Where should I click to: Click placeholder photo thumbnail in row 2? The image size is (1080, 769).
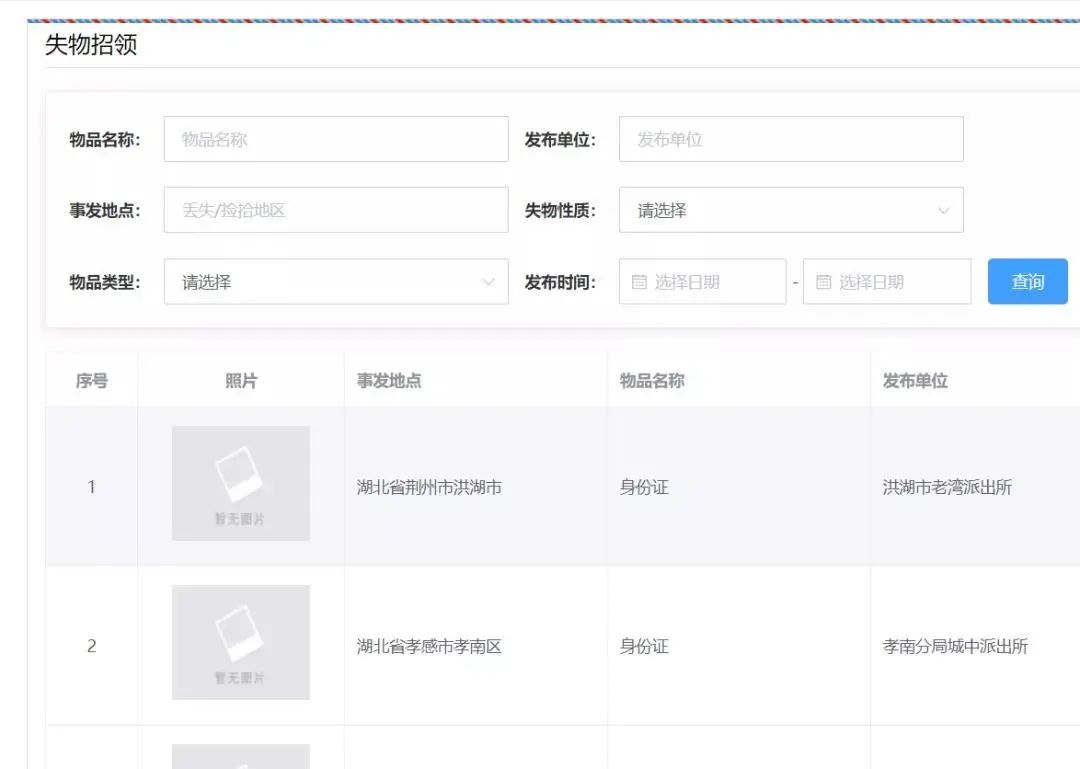pyautogui.click(x=241, y=642)
